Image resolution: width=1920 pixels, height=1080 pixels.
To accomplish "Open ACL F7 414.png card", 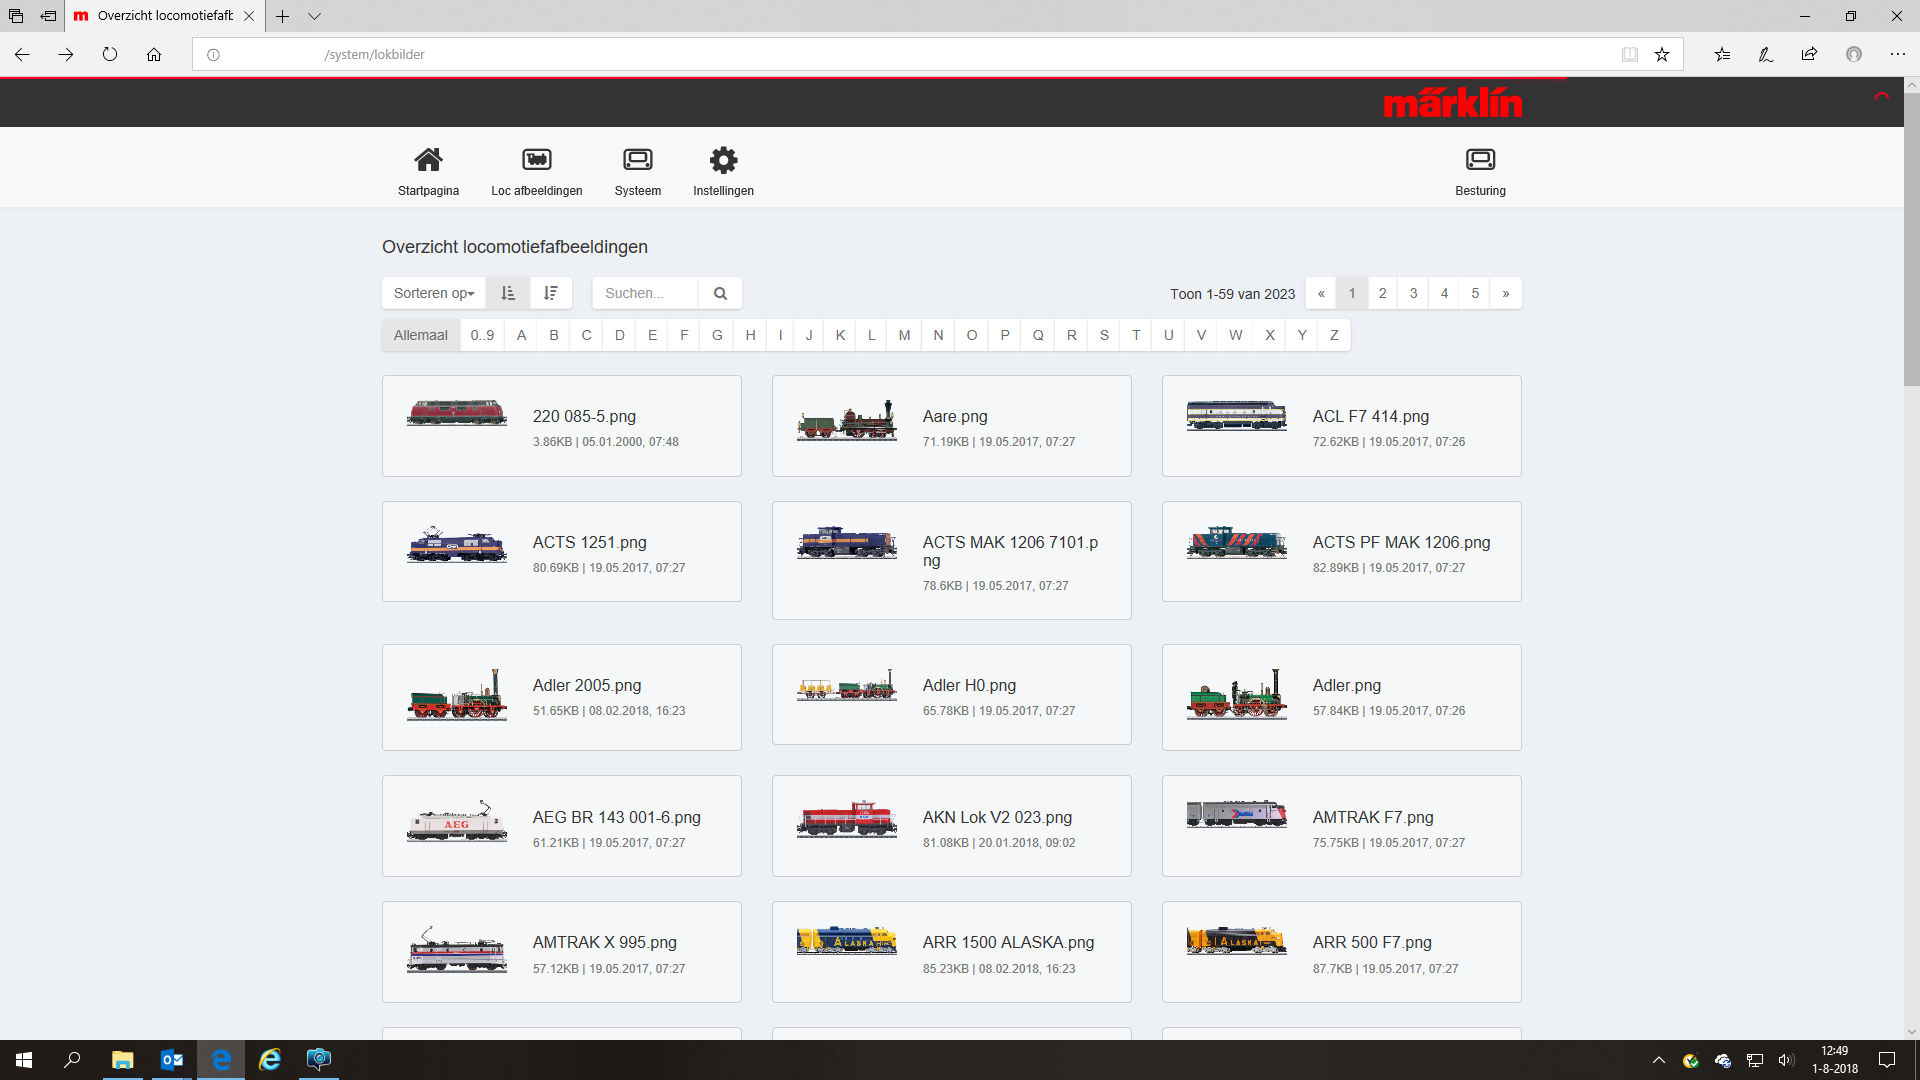I will (x=1341, y=426).
